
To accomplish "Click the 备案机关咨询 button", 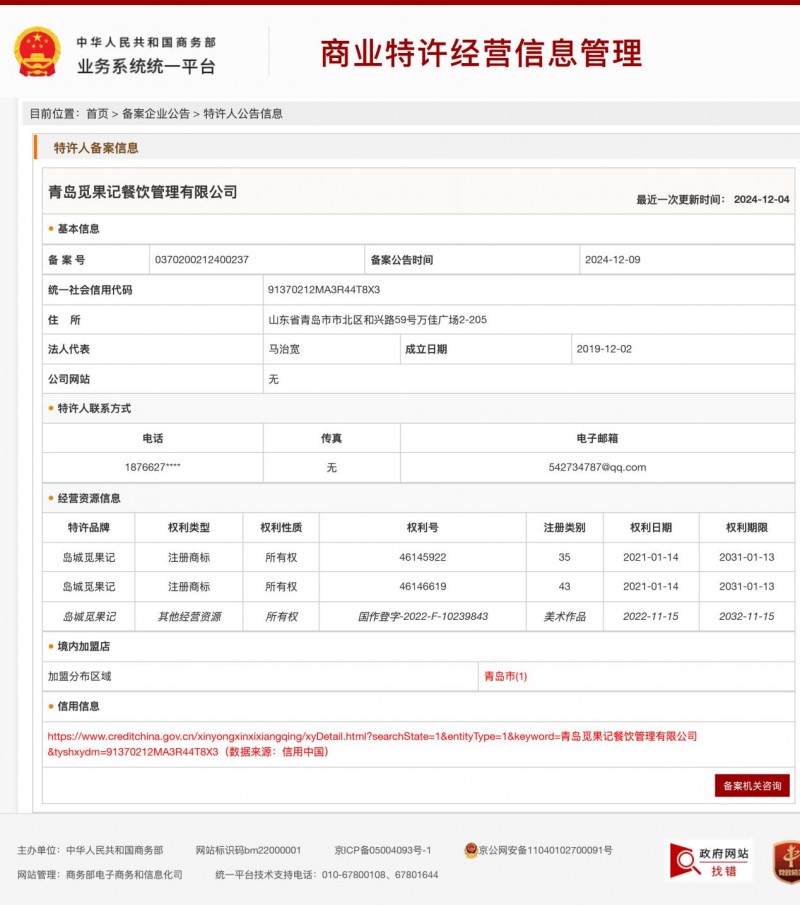I will click(x=752, y=786).
